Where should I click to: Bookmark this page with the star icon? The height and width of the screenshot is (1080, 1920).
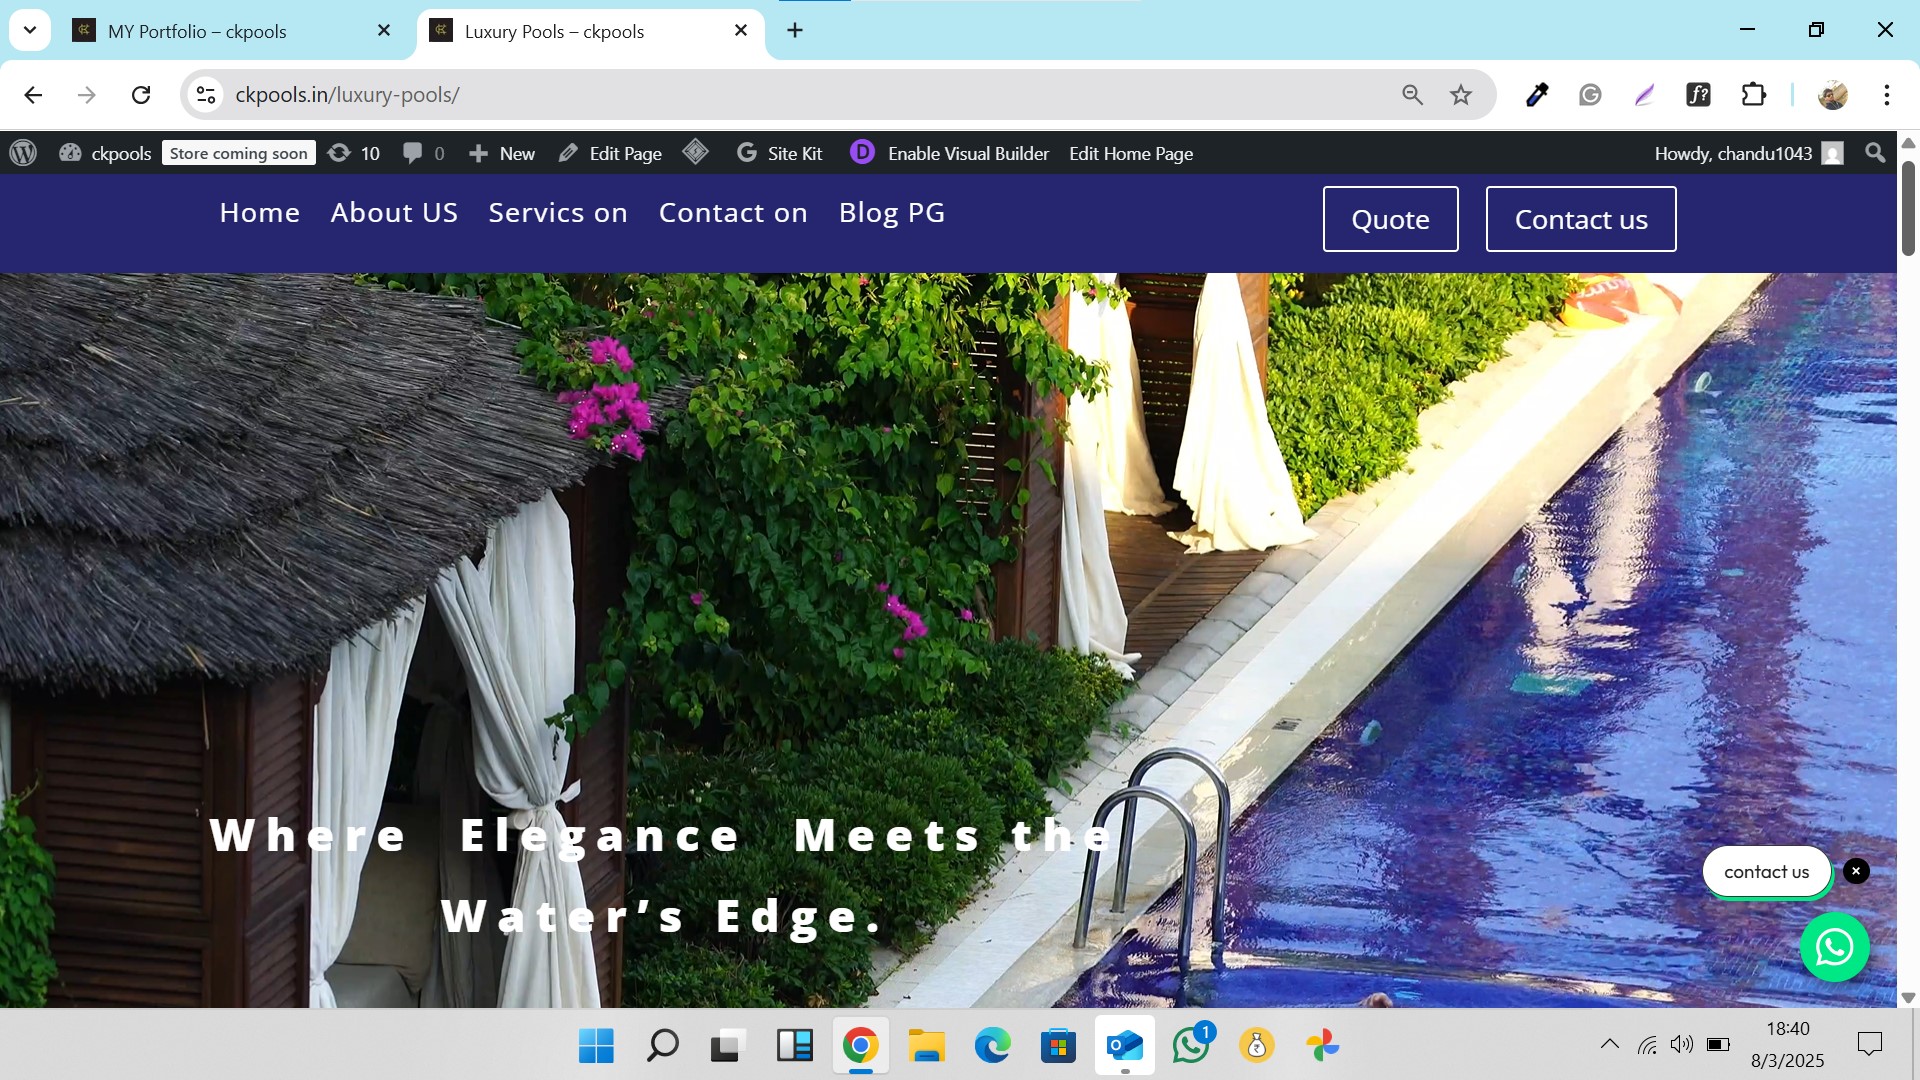tap(1461, 95)
